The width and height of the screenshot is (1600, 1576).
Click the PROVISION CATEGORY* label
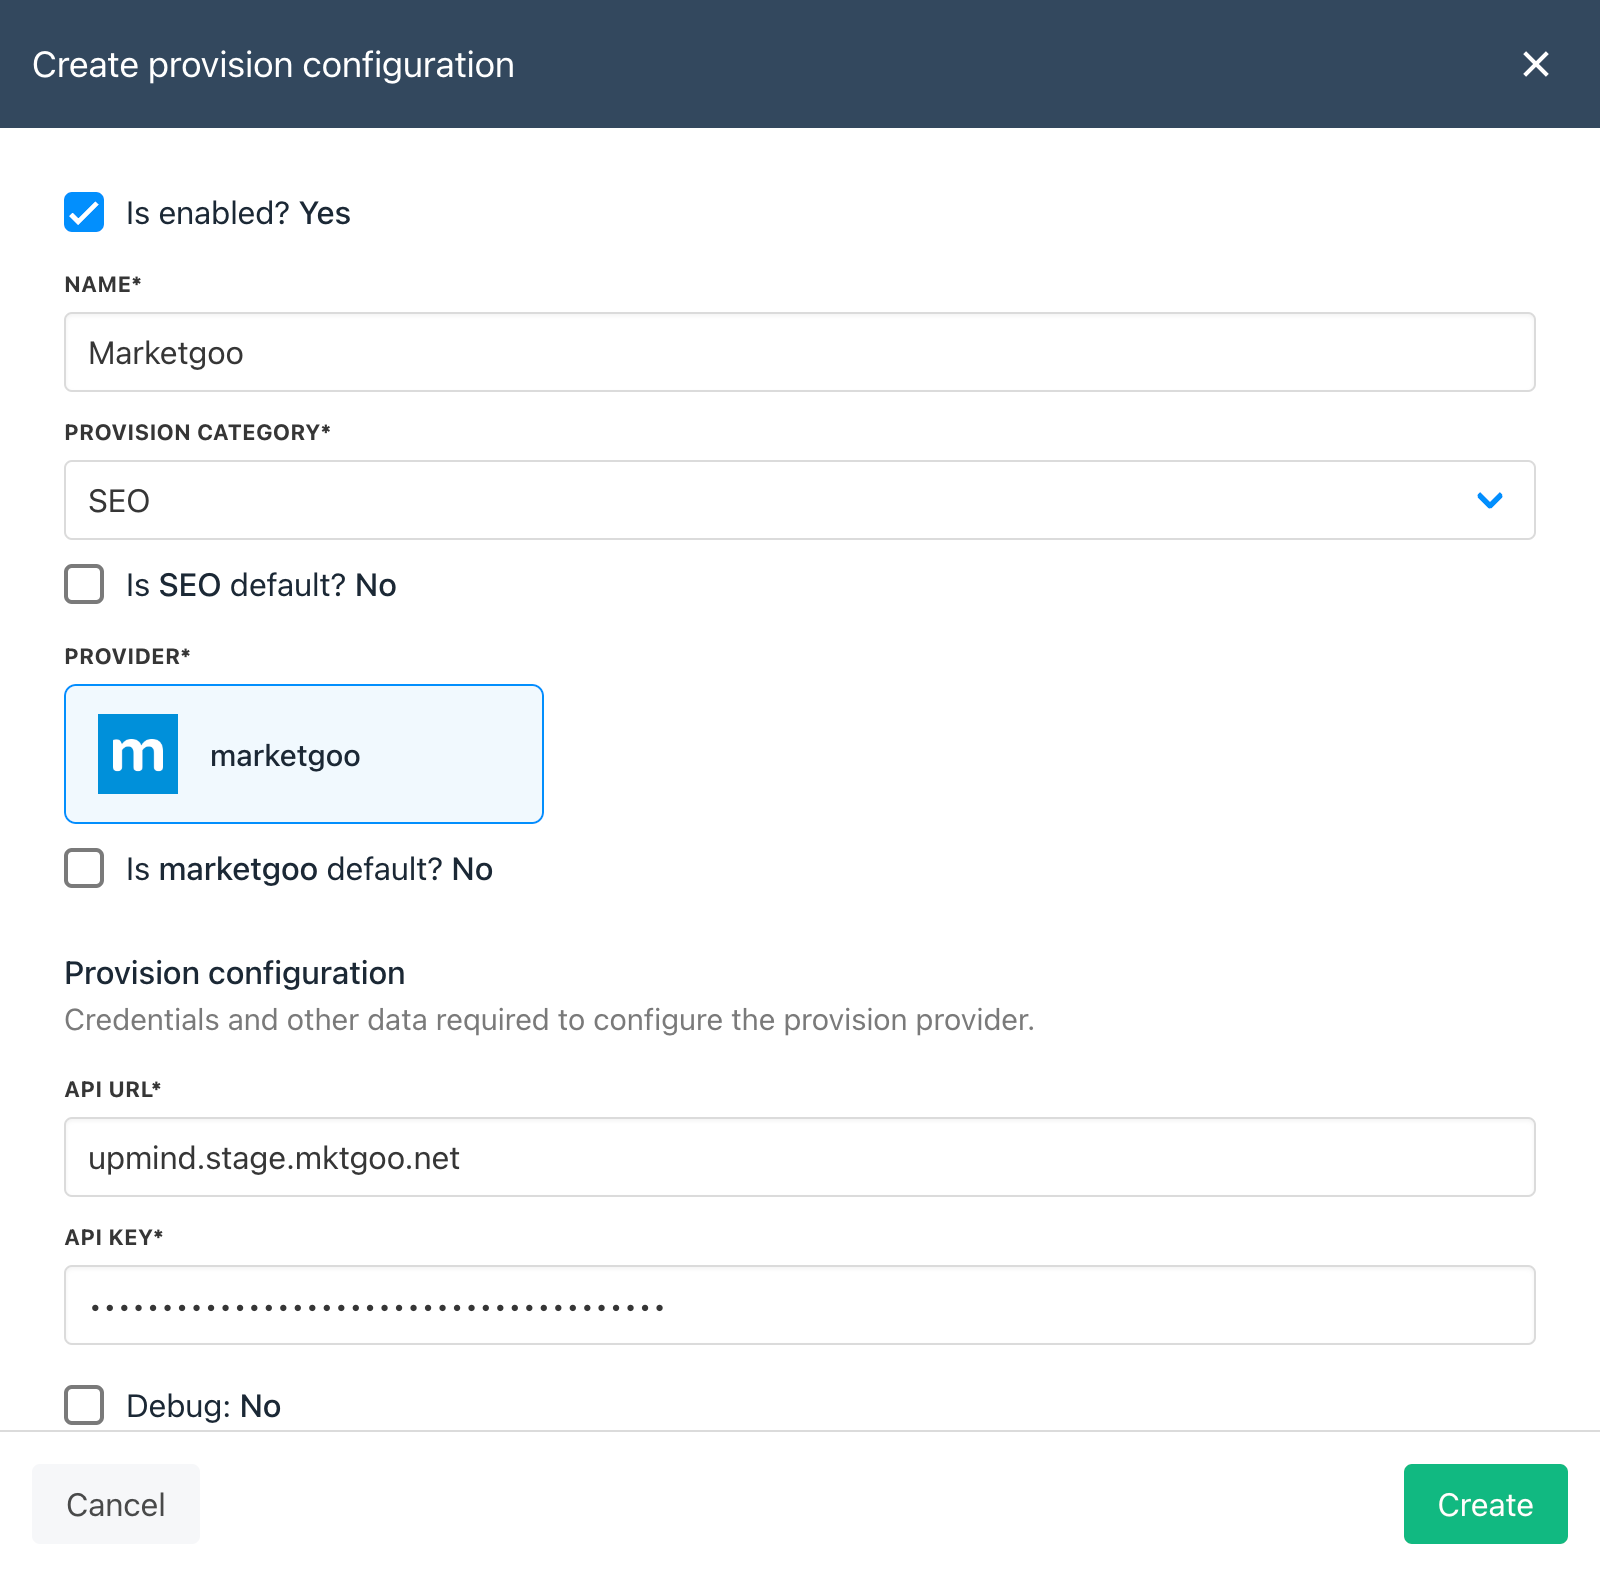tap(198, 432)
